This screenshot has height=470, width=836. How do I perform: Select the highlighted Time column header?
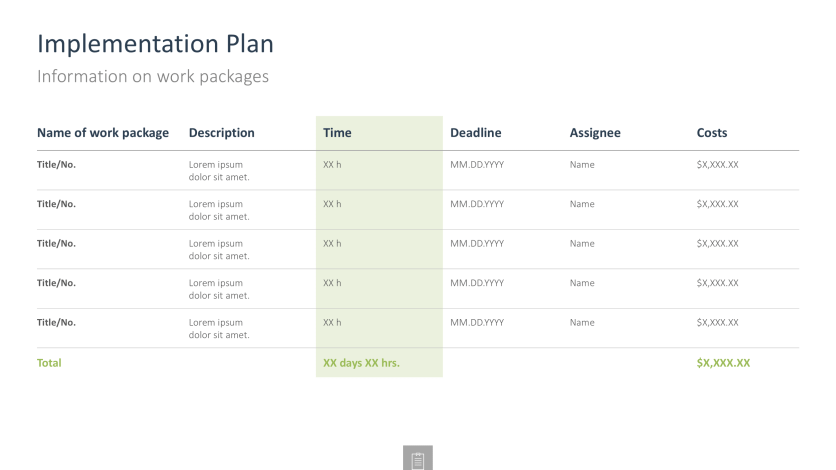click(338, 133)
